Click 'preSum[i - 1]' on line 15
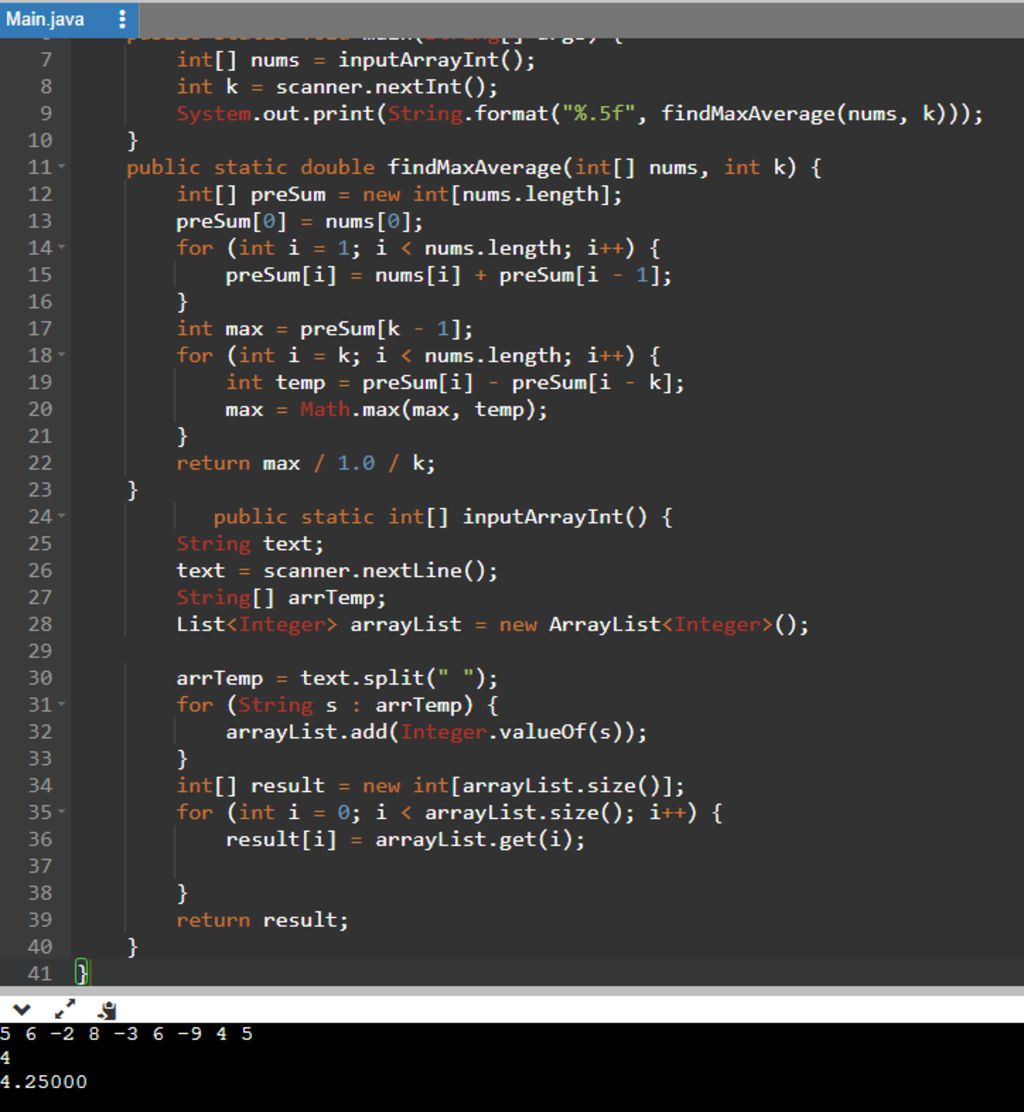The height and width of the screenshot is (1112, 1024). click(579, 275)
